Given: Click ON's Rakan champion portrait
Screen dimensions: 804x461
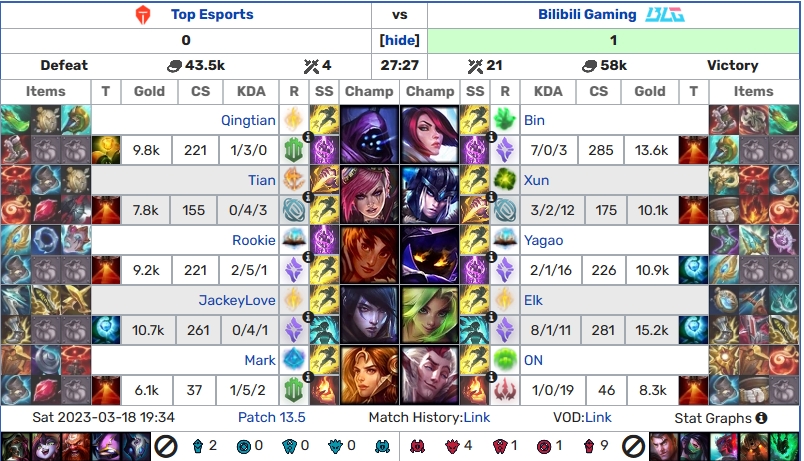Looking at the screenshot, I should tap(430, 375).
